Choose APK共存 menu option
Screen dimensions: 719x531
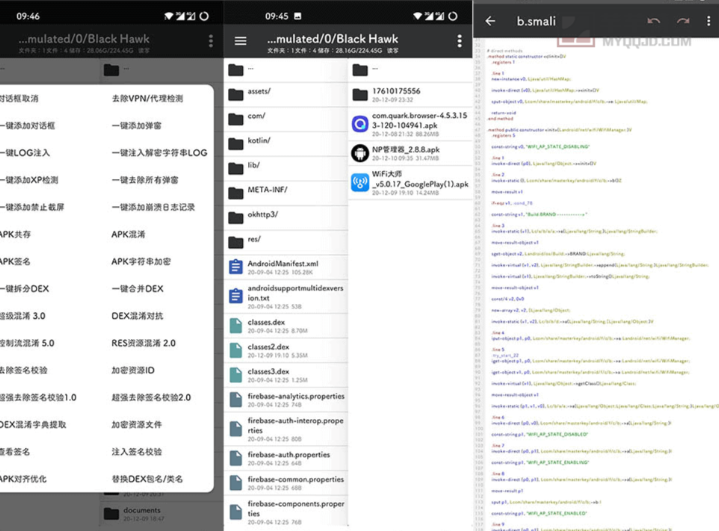(16, 234)
